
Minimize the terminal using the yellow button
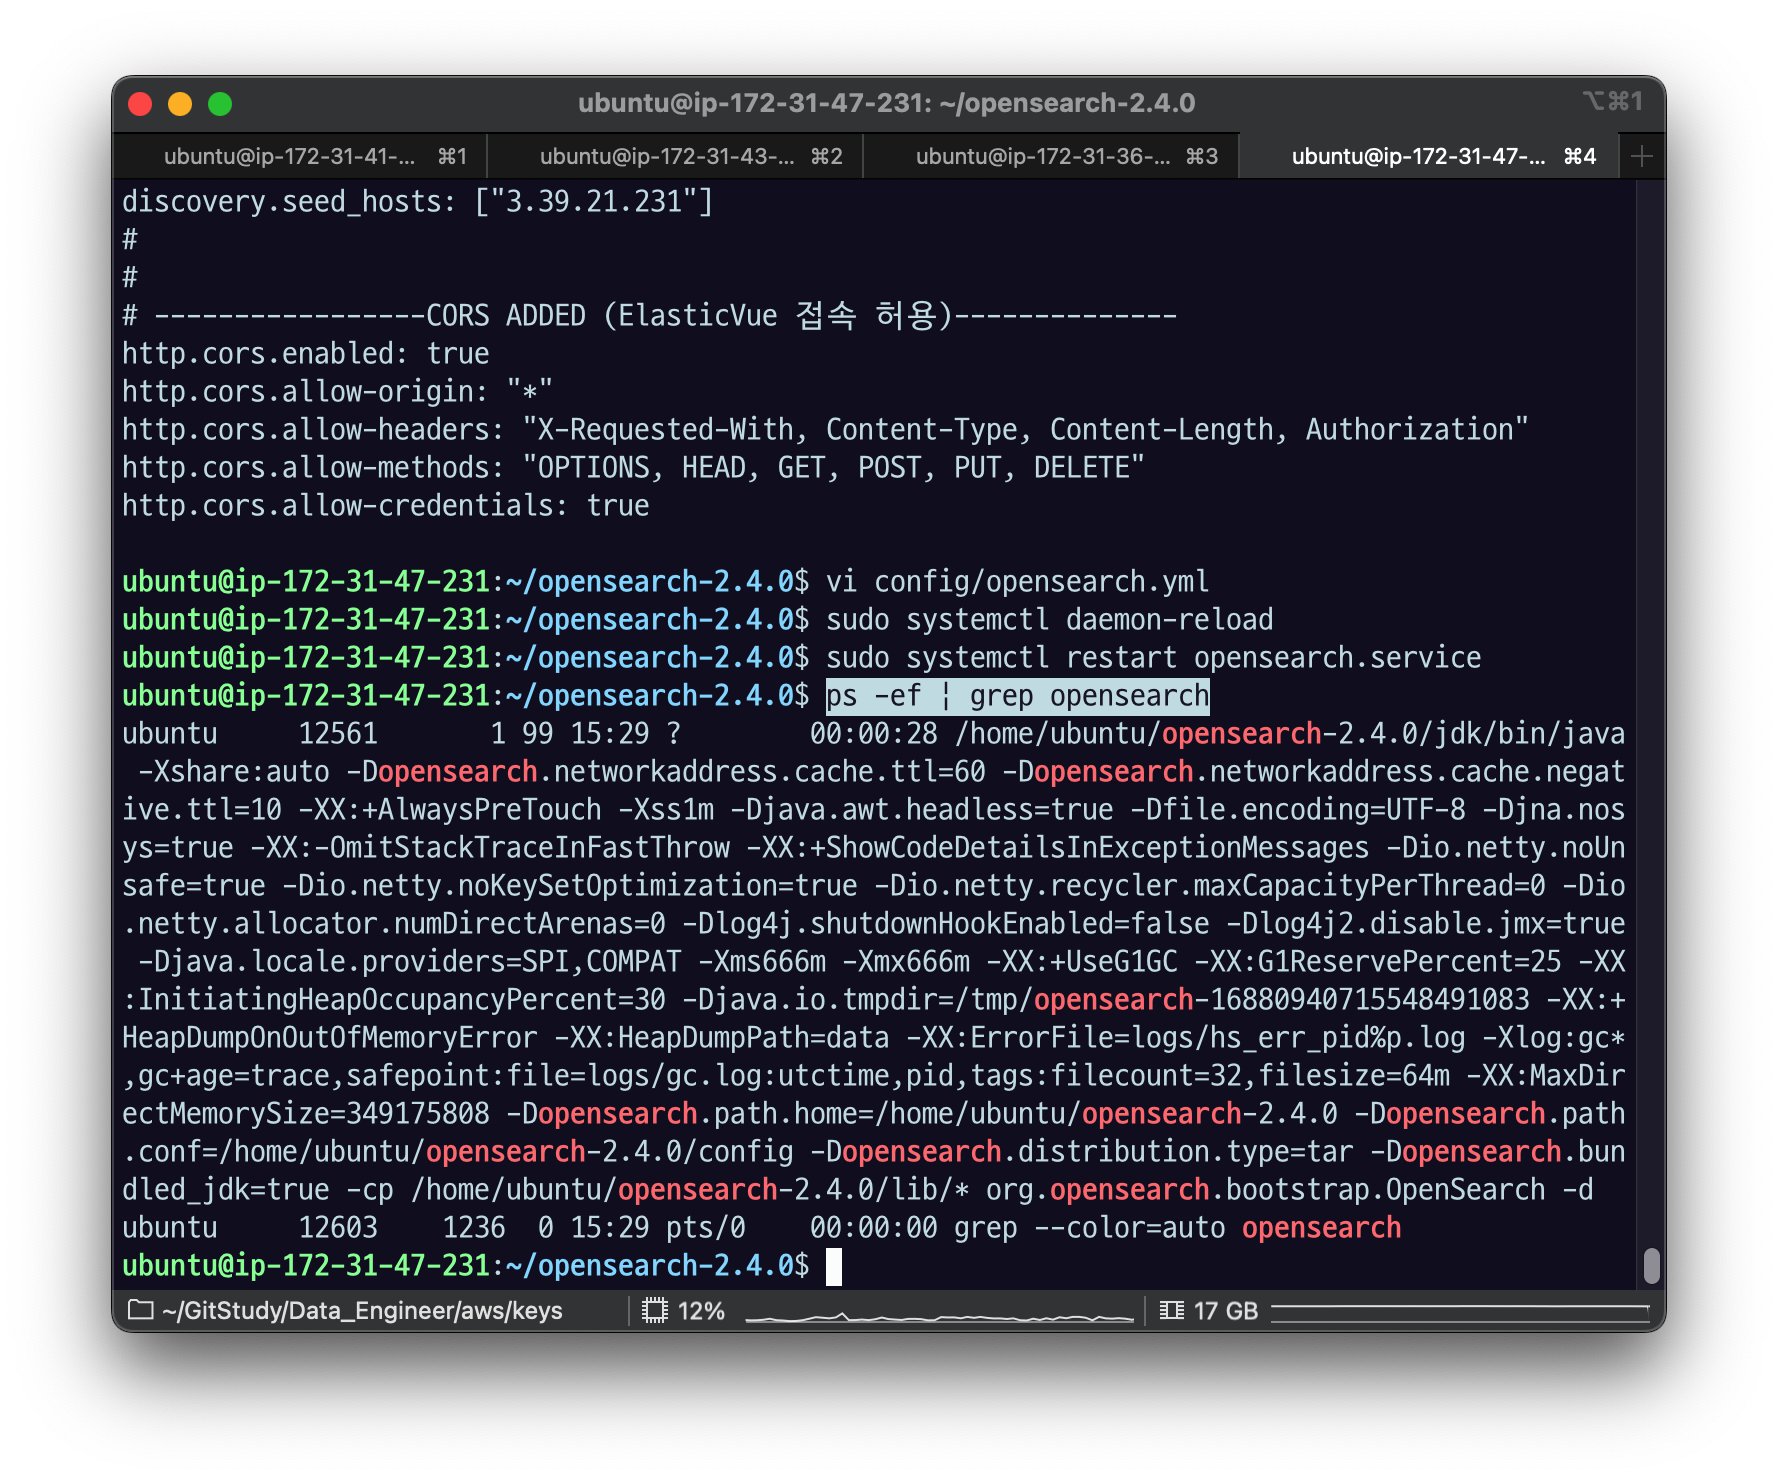[180, 104]
